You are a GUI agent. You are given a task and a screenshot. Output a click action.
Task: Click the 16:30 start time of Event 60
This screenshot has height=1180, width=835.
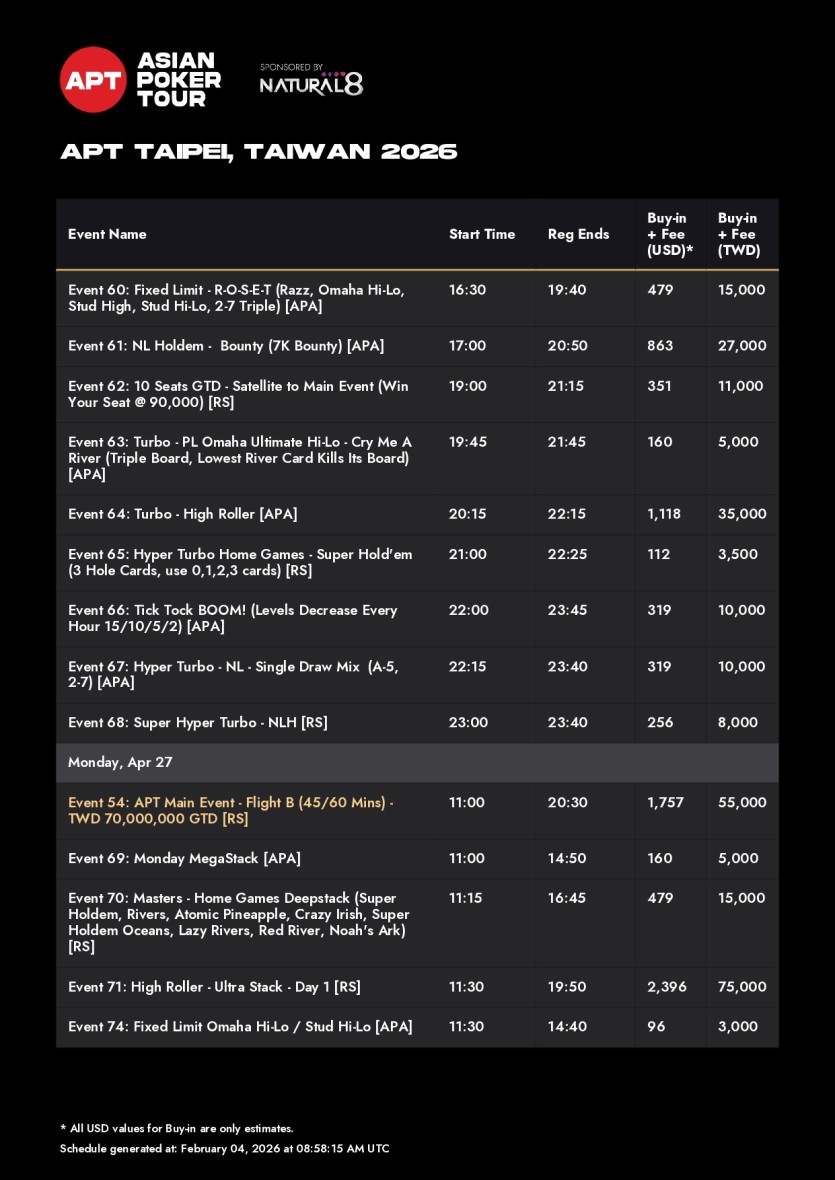467,290
